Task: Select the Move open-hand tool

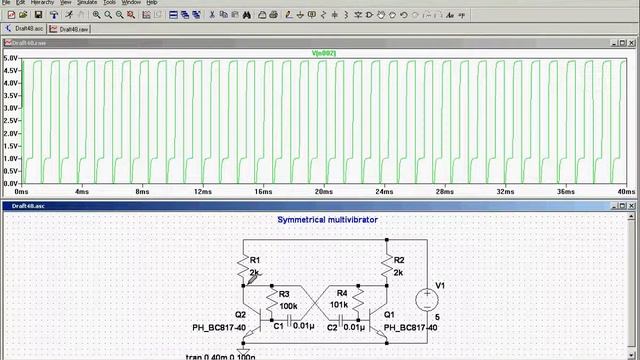Action: pos(381,15)
